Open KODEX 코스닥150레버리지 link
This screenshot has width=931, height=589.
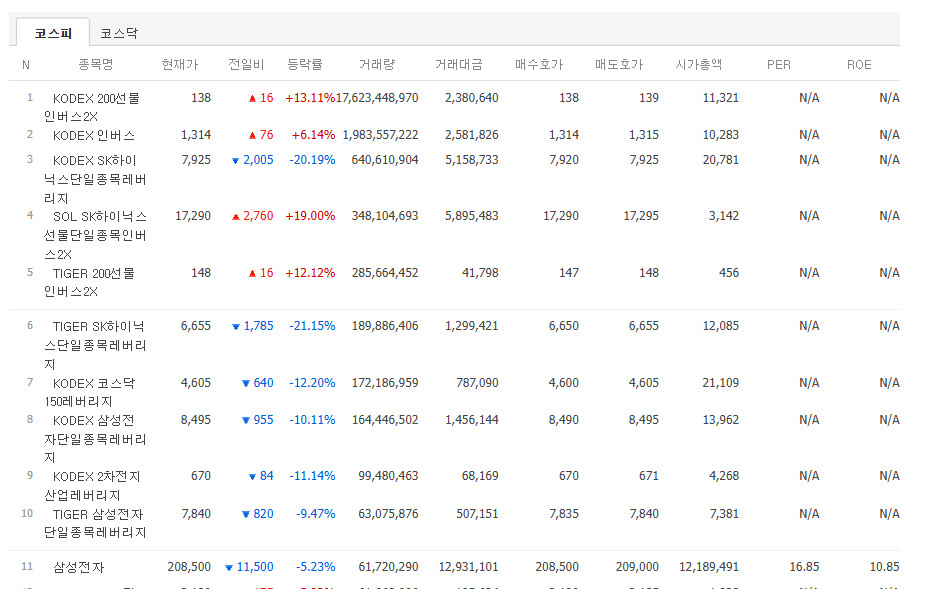pyautogui.click(x=90, y=392)
